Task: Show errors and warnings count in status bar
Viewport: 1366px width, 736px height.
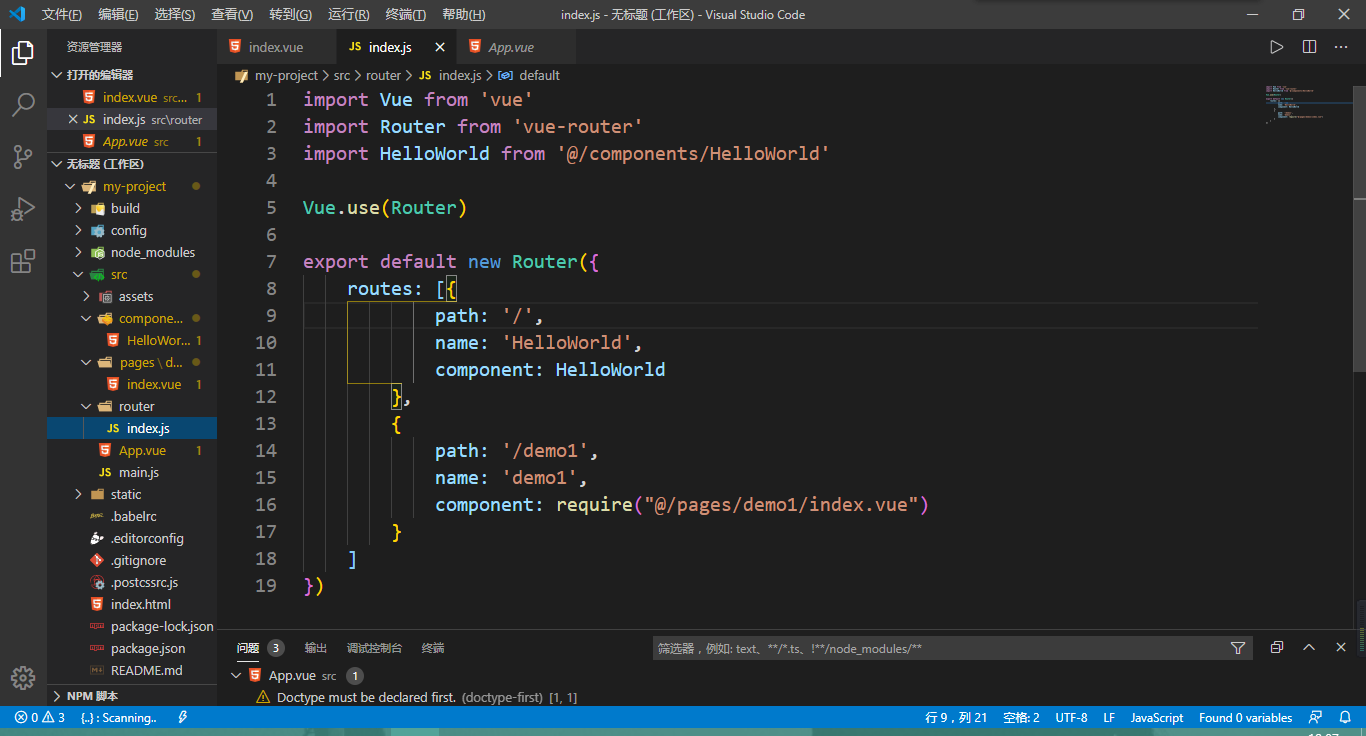Action: [x=40, y=718]
